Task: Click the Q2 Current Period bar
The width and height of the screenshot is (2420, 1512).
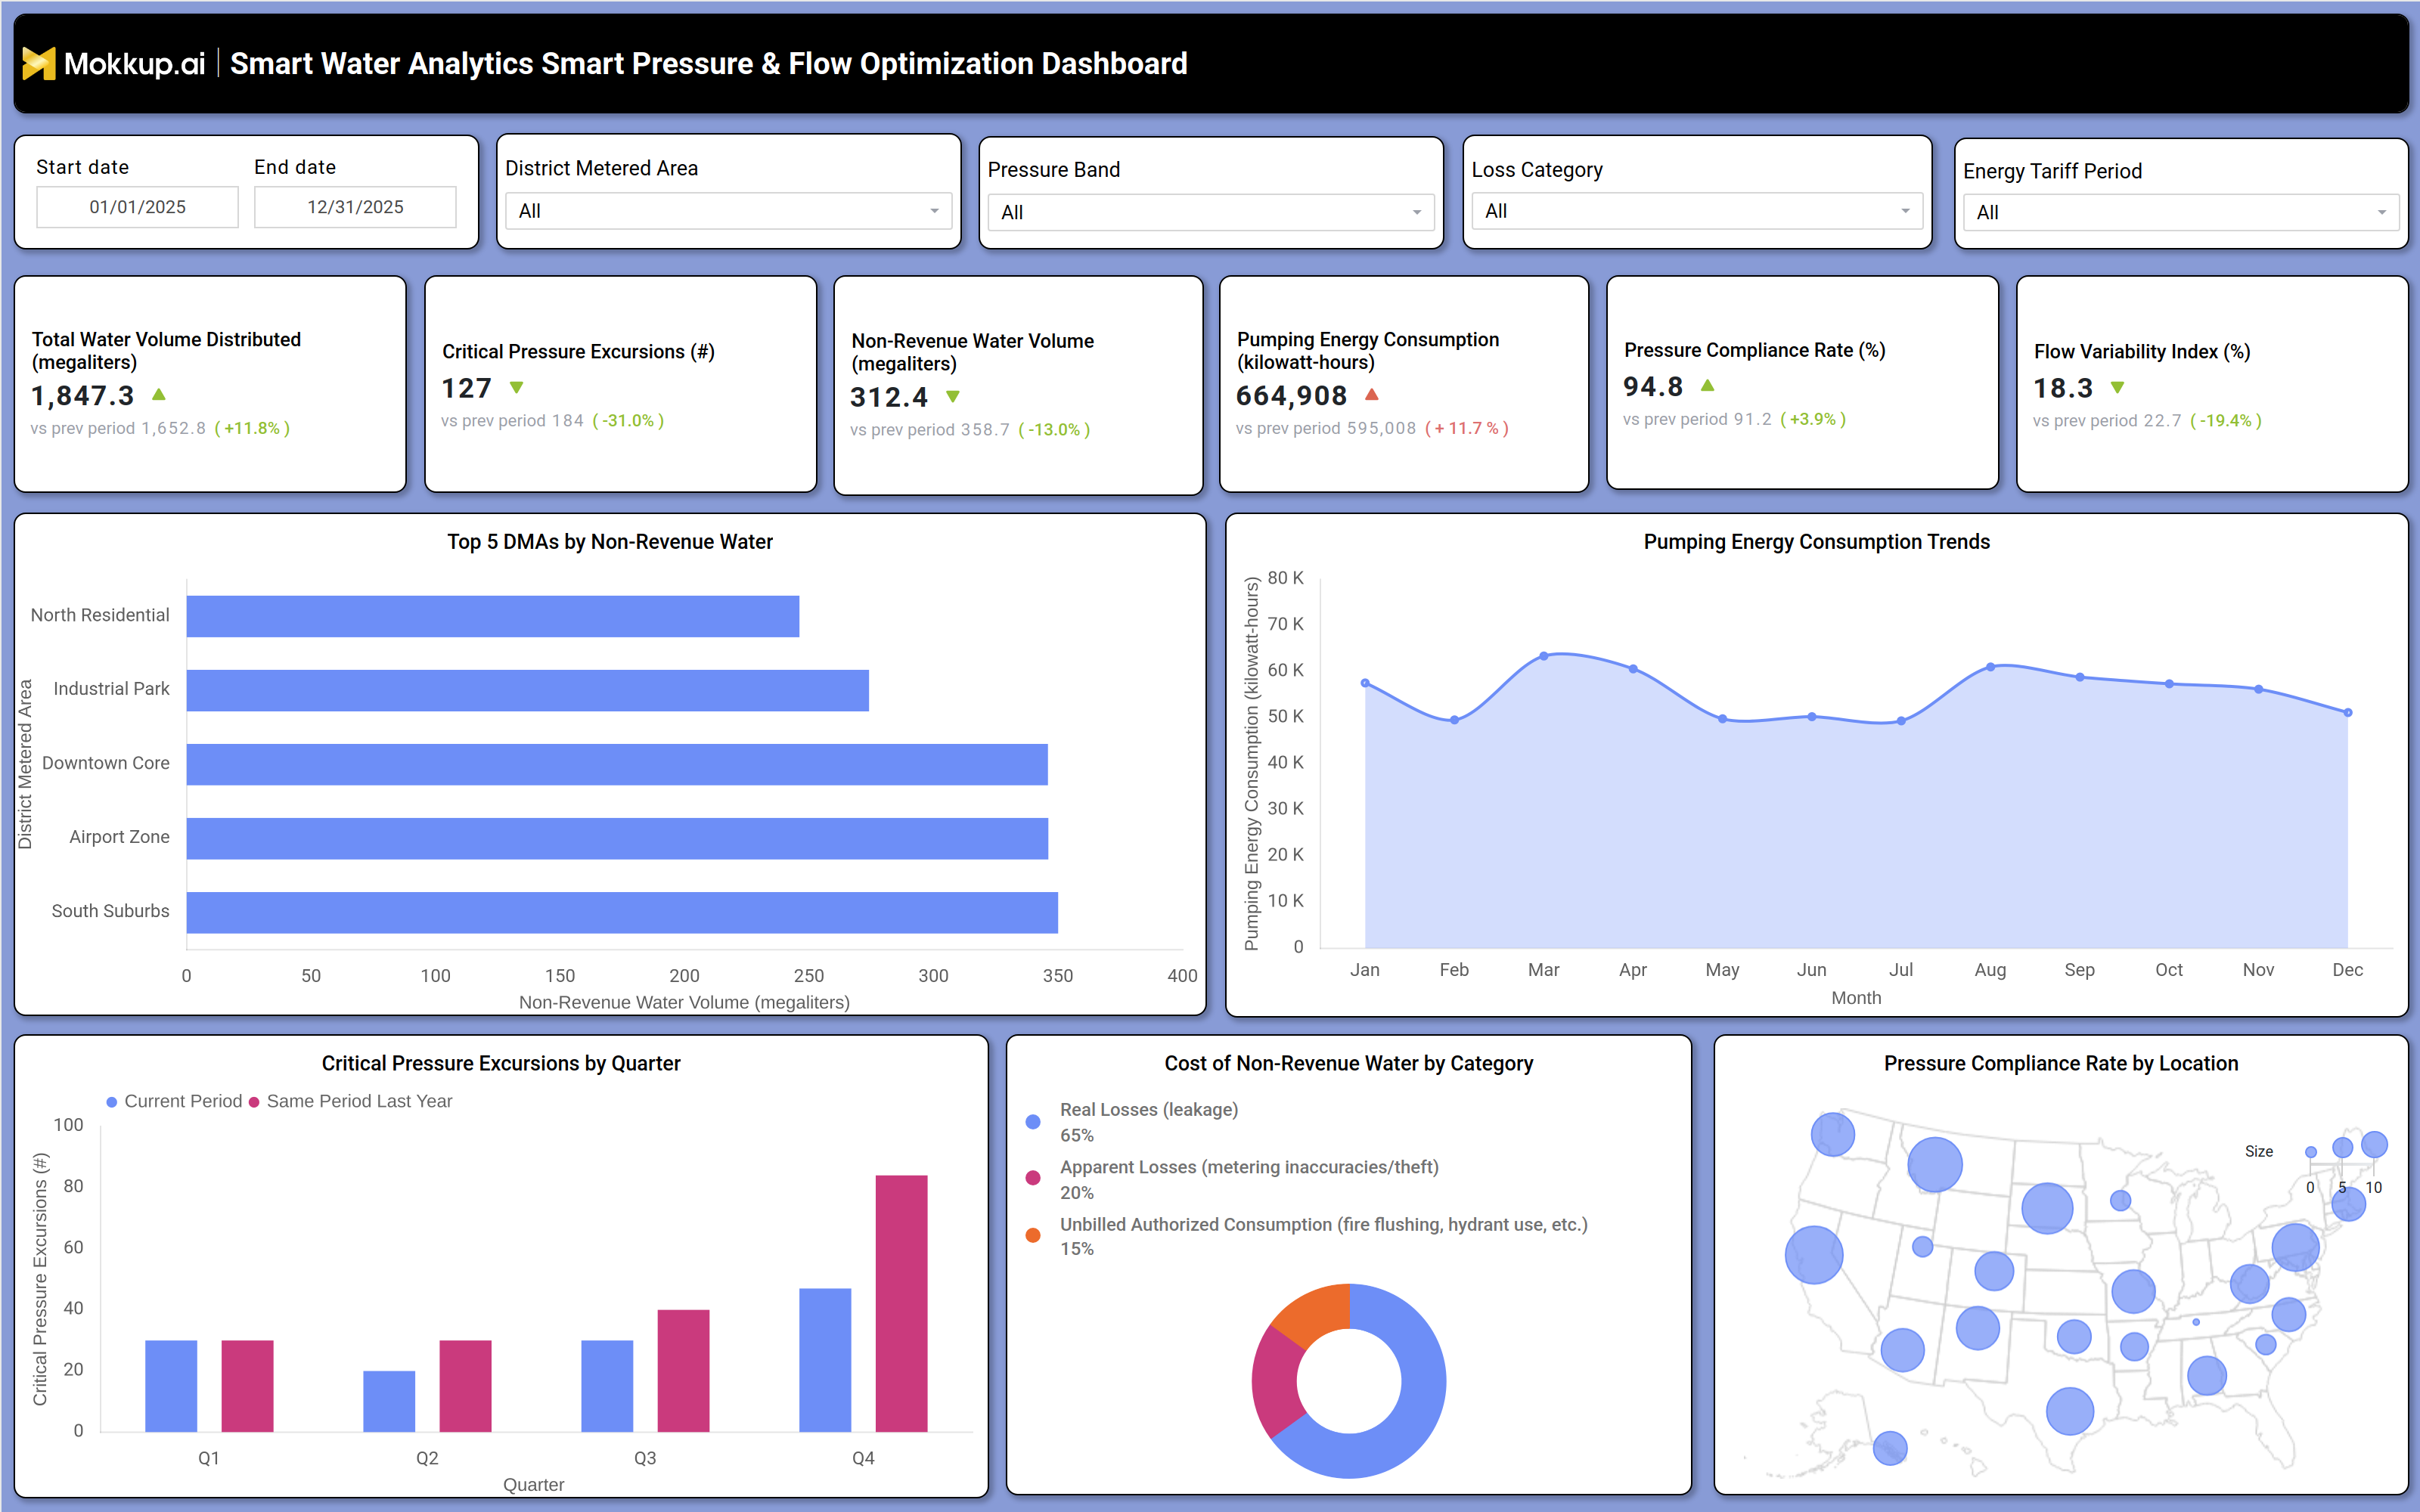Action: point(389,1401)
